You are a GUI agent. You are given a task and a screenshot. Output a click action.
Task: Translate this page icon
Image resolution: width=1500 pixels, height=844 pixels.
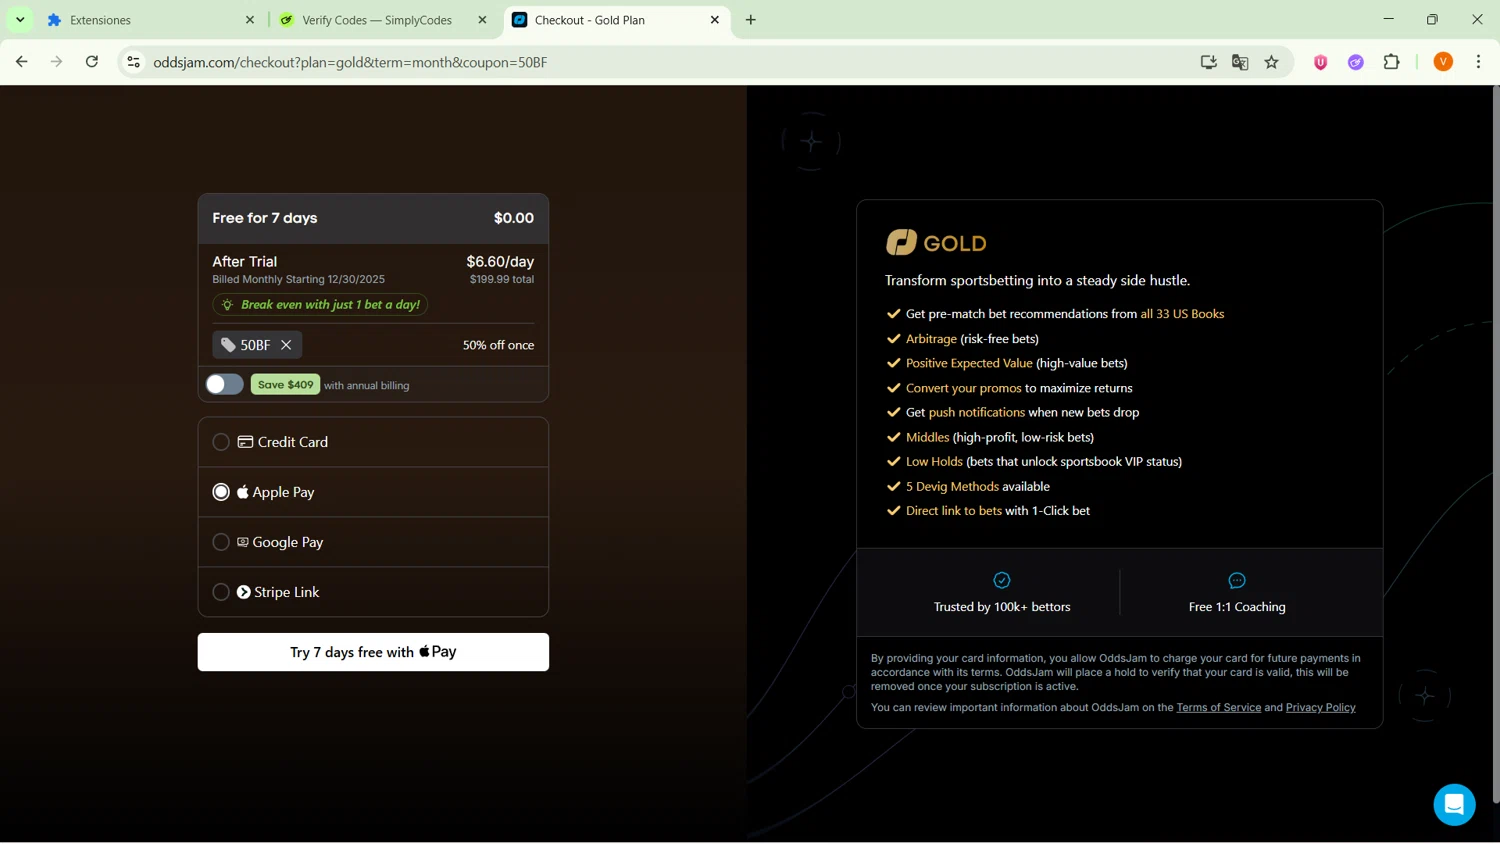coord(1240,62)
